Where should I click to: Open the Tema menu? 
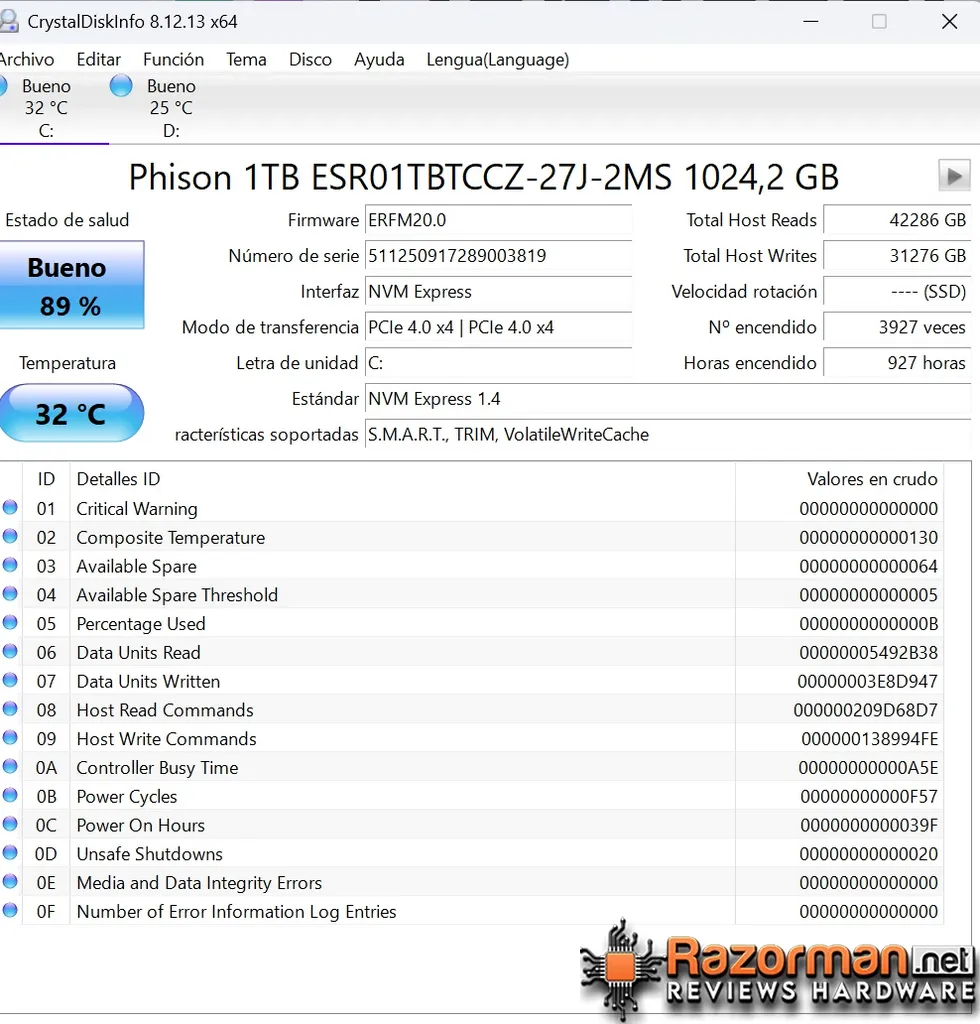(246, 59)
